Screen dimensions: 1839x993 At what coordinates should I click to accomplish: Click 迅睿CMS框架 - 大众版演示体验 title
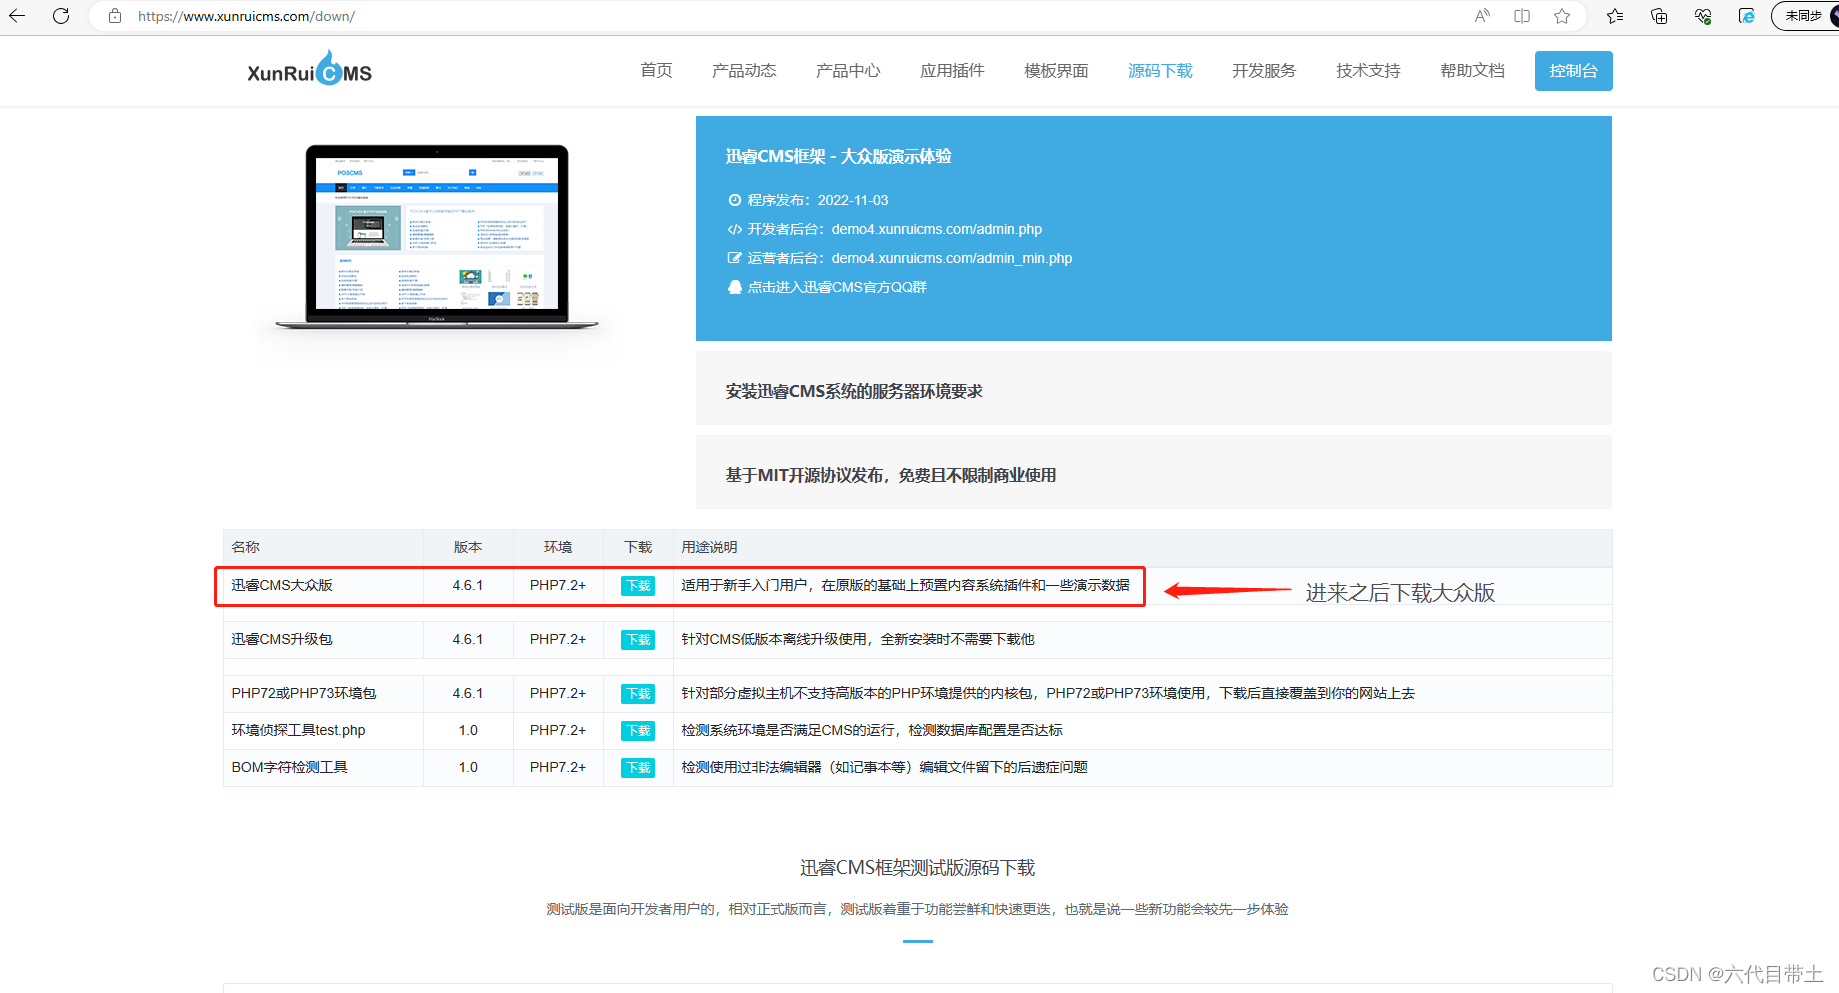(838, 156)
